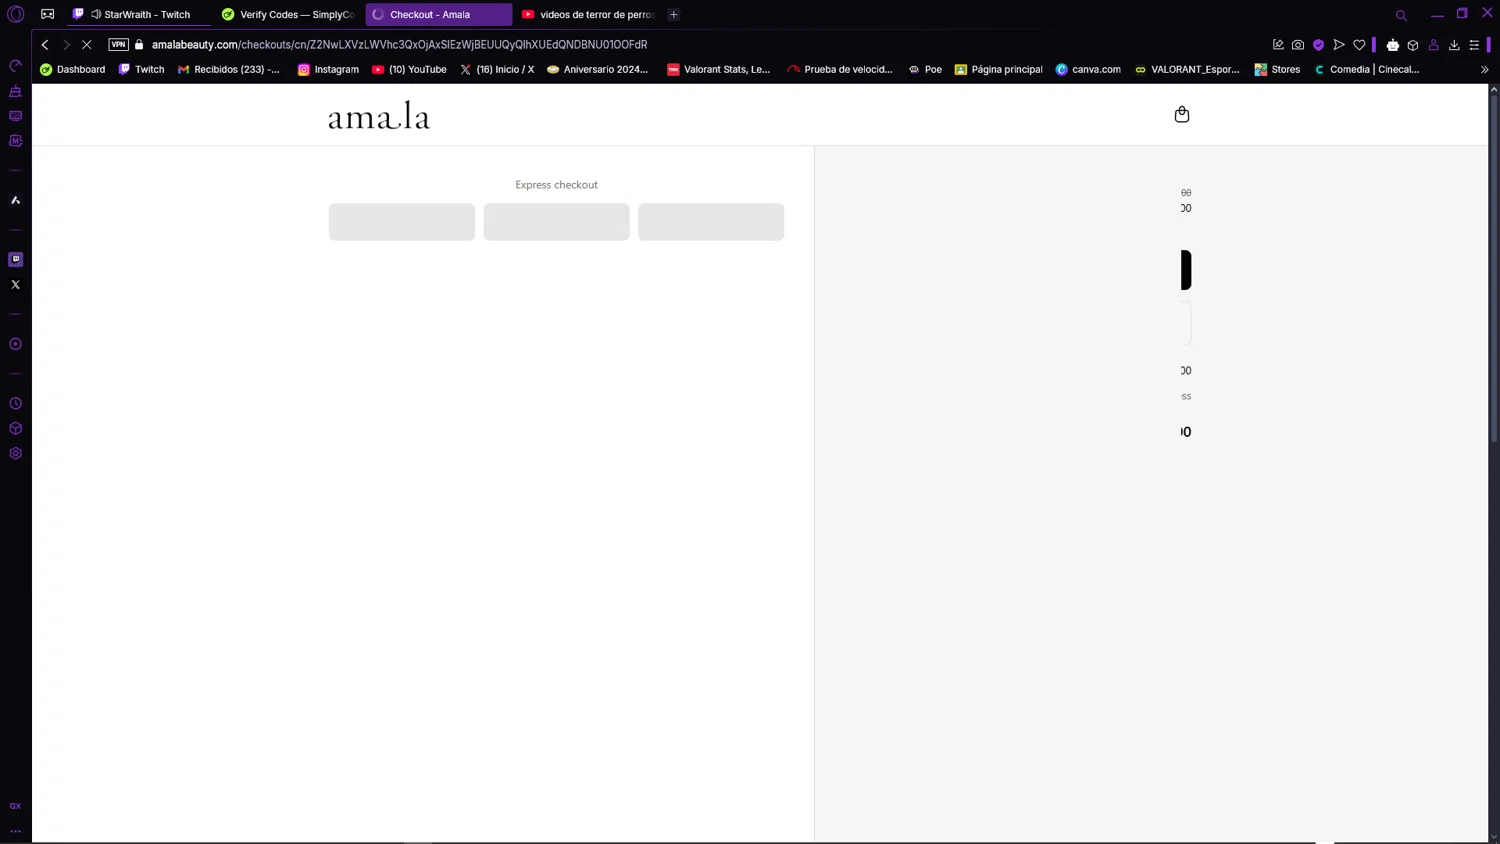The height and width of the screenshot is (844, 1500).
Task: Open the profile account icon
Action: click(1434, 44)
